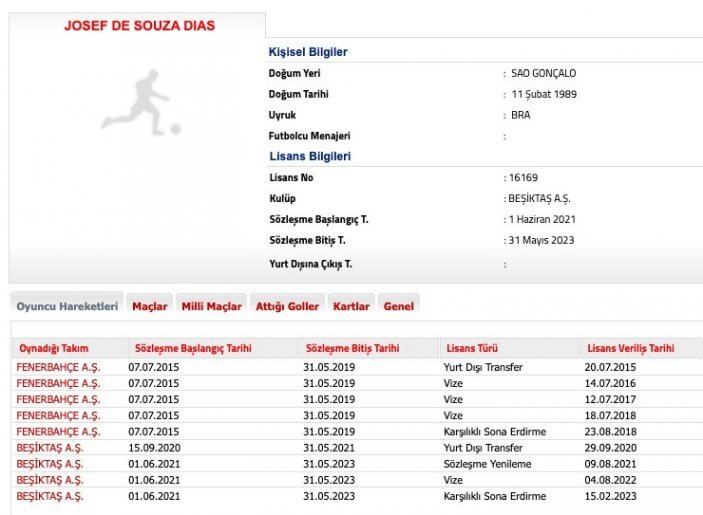The width and height of the screenshot is (703, 515).
Task: Click the Lisans Veriliş Tarihi column header
Action: (x=632, y=348)
